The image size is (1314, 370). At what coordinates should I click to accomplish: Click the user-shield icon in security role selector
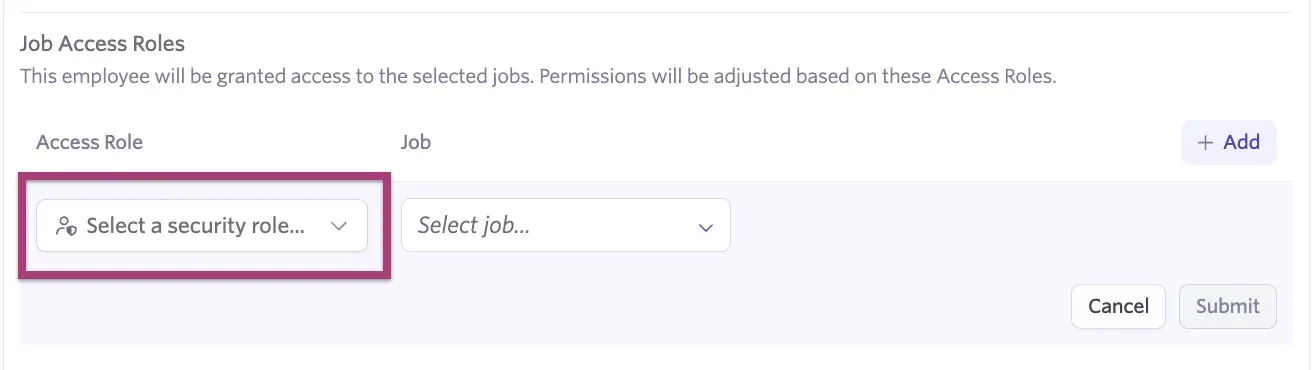pyautogui.click(x=66, y=226)
